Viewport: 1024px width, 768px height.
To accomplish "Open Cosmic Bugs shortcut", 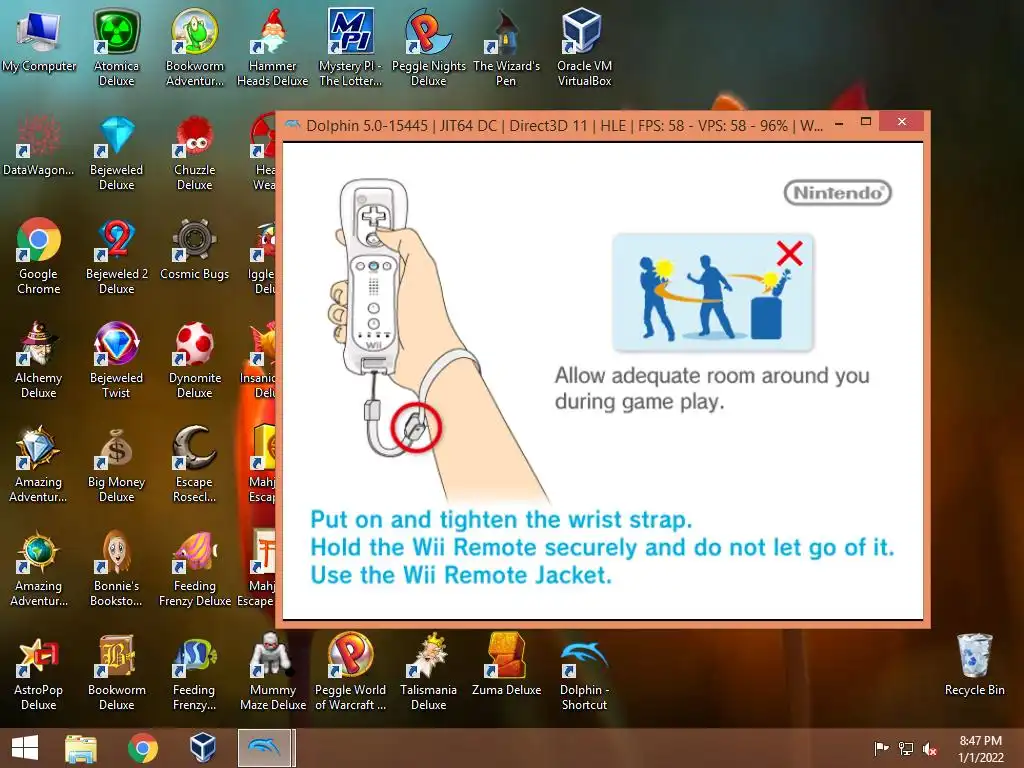I will [x=195, y=249].
